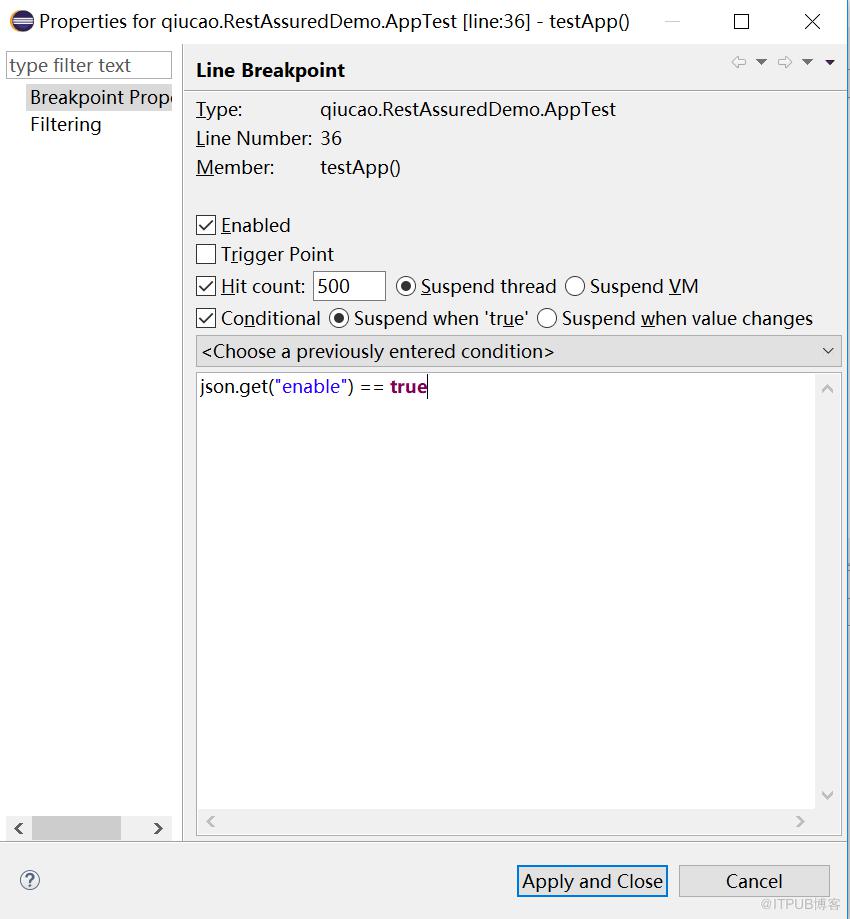Open back history dropdown arrow

[761, 62]
